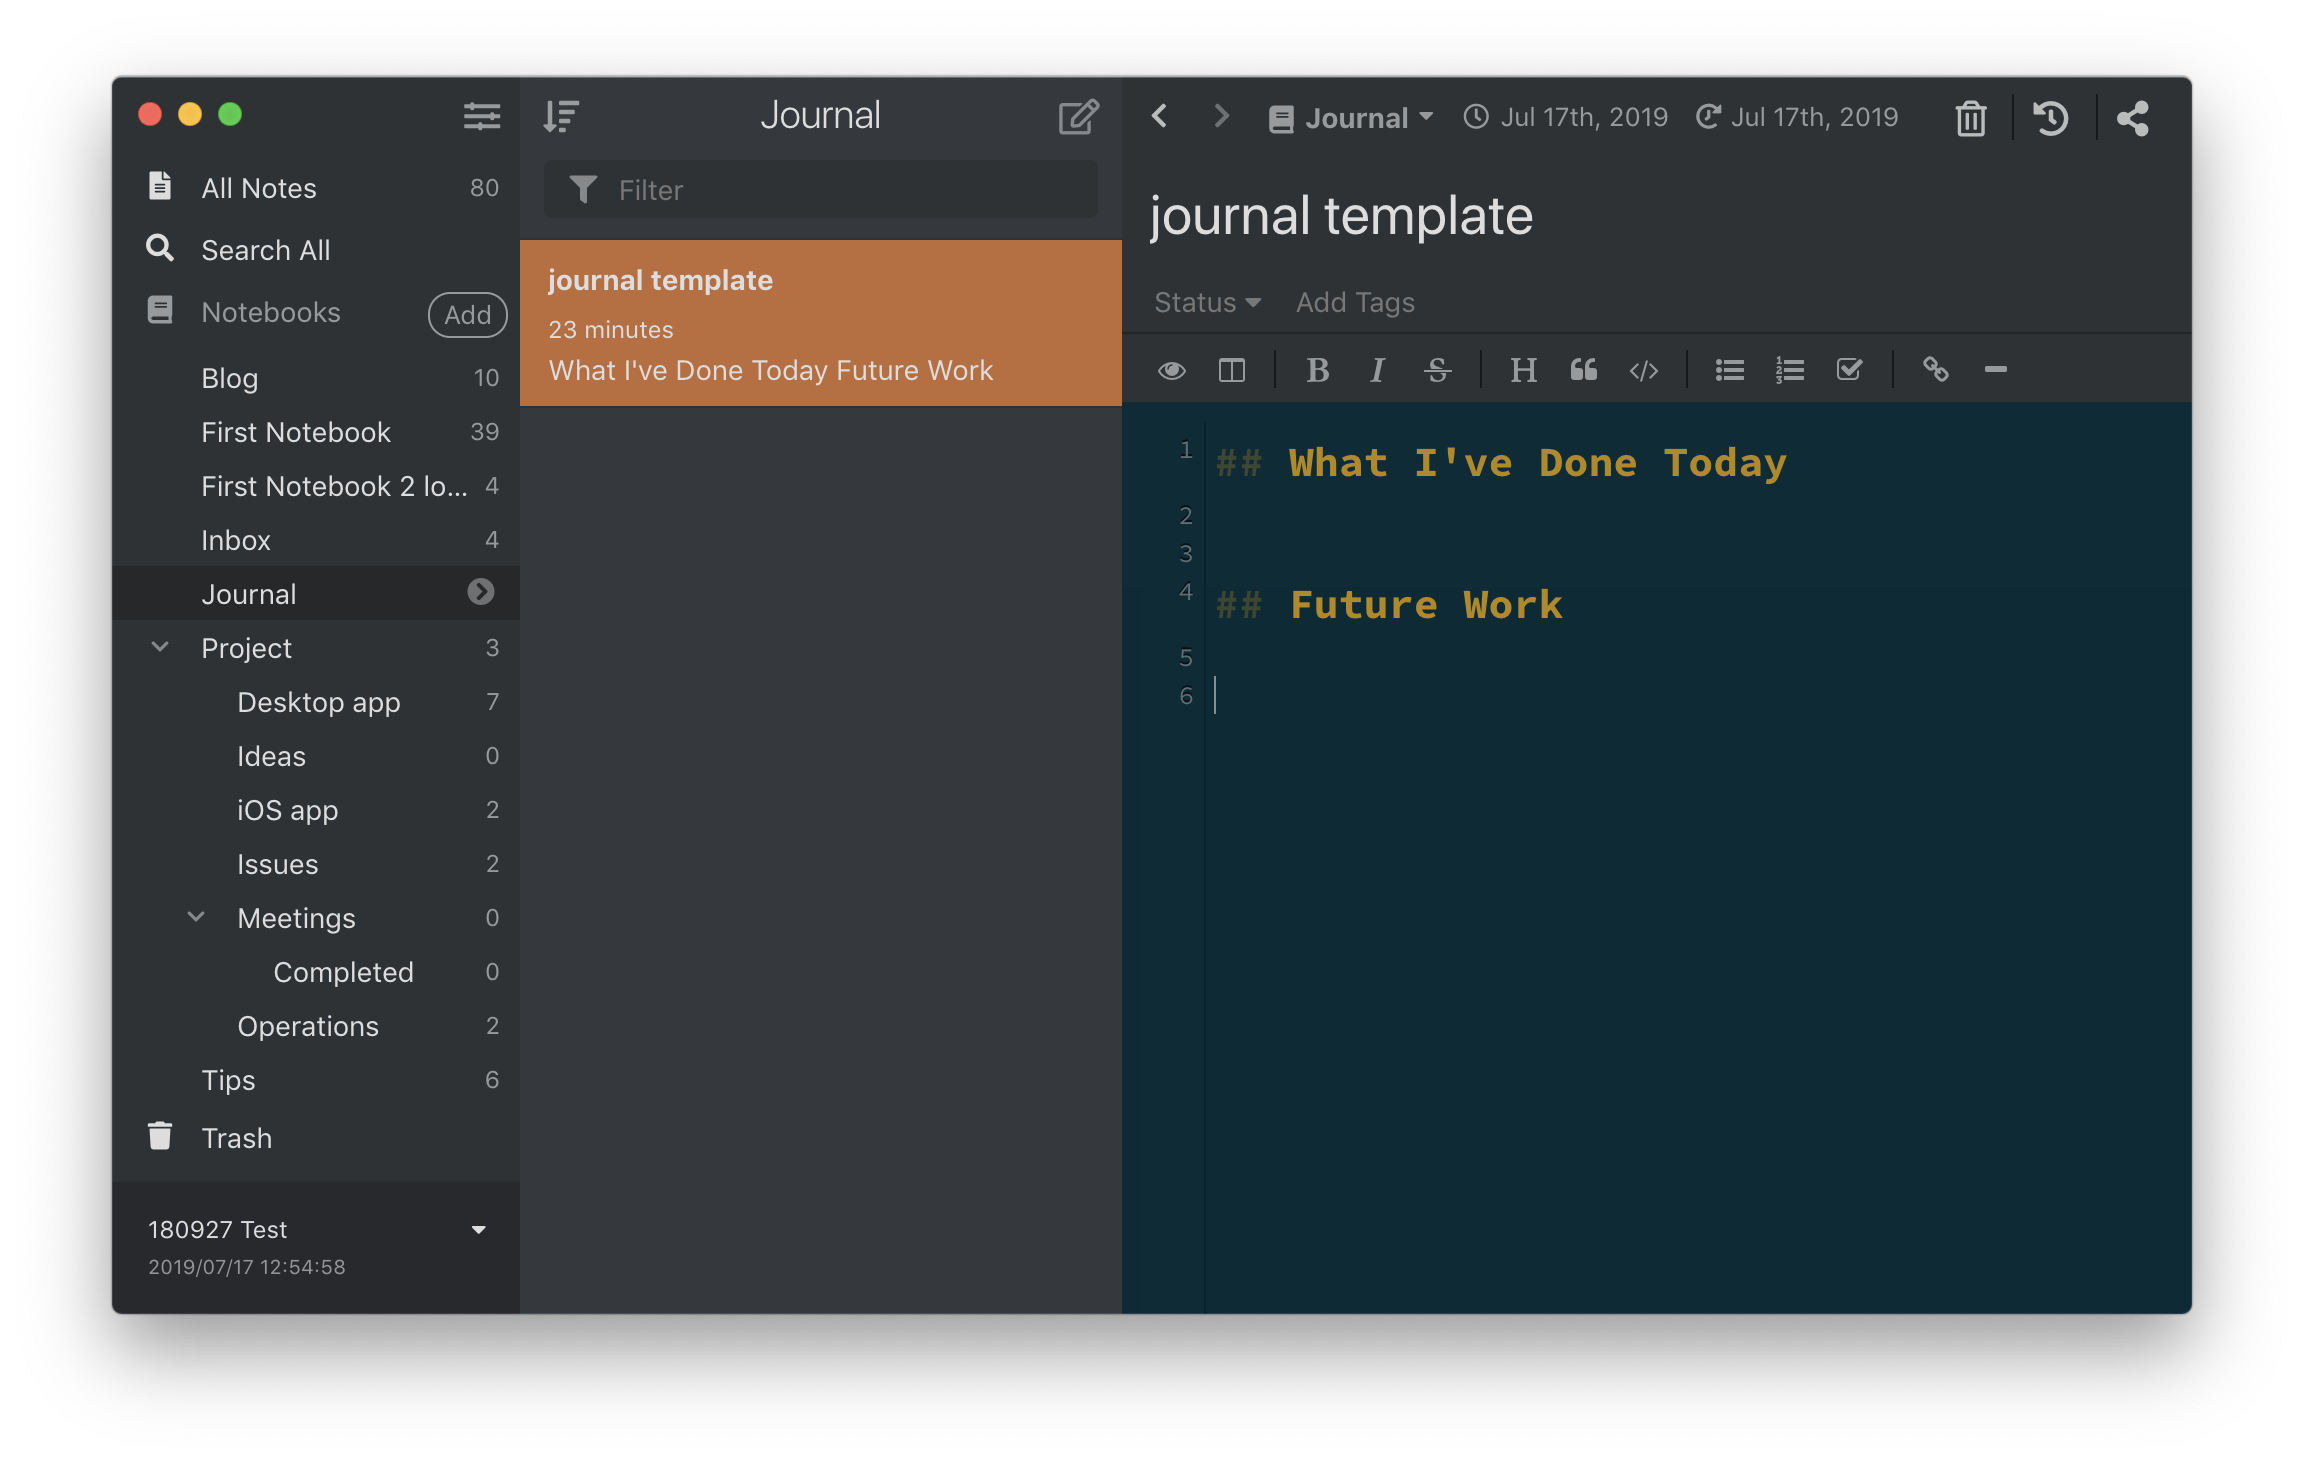Click the Status dropdown on note
Viewport: 2304px width, 1462px height.
click(x=1206, y=302)
